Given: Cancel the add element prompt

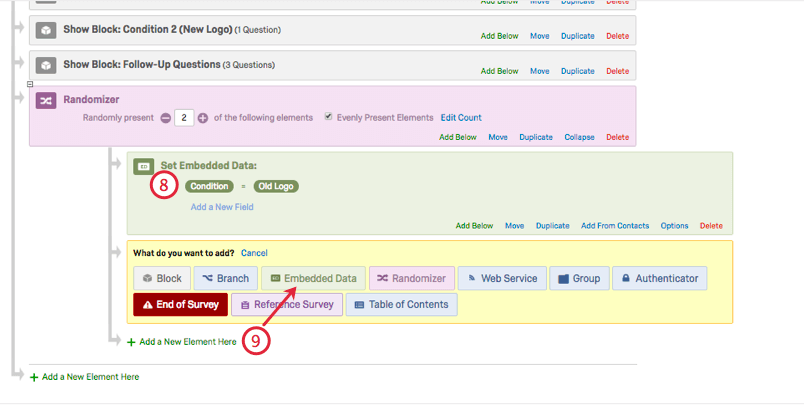Looking at the screenshot, I should click(254, 253).
